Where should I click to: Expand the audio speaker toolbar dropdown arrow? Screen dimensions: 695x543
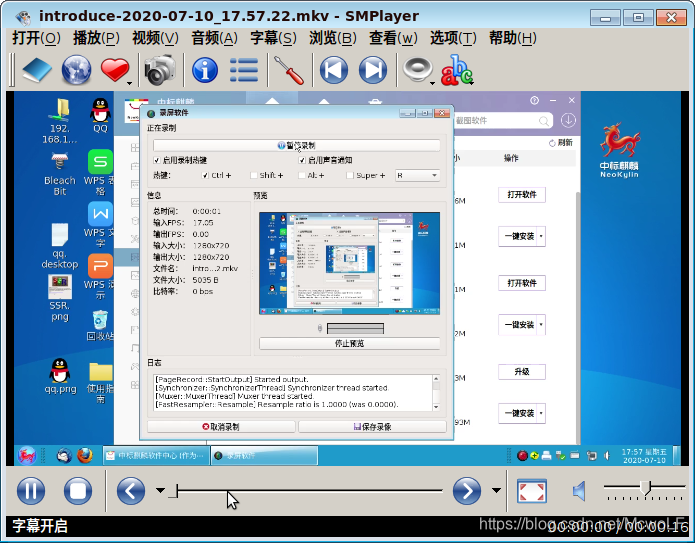(432, 83)
